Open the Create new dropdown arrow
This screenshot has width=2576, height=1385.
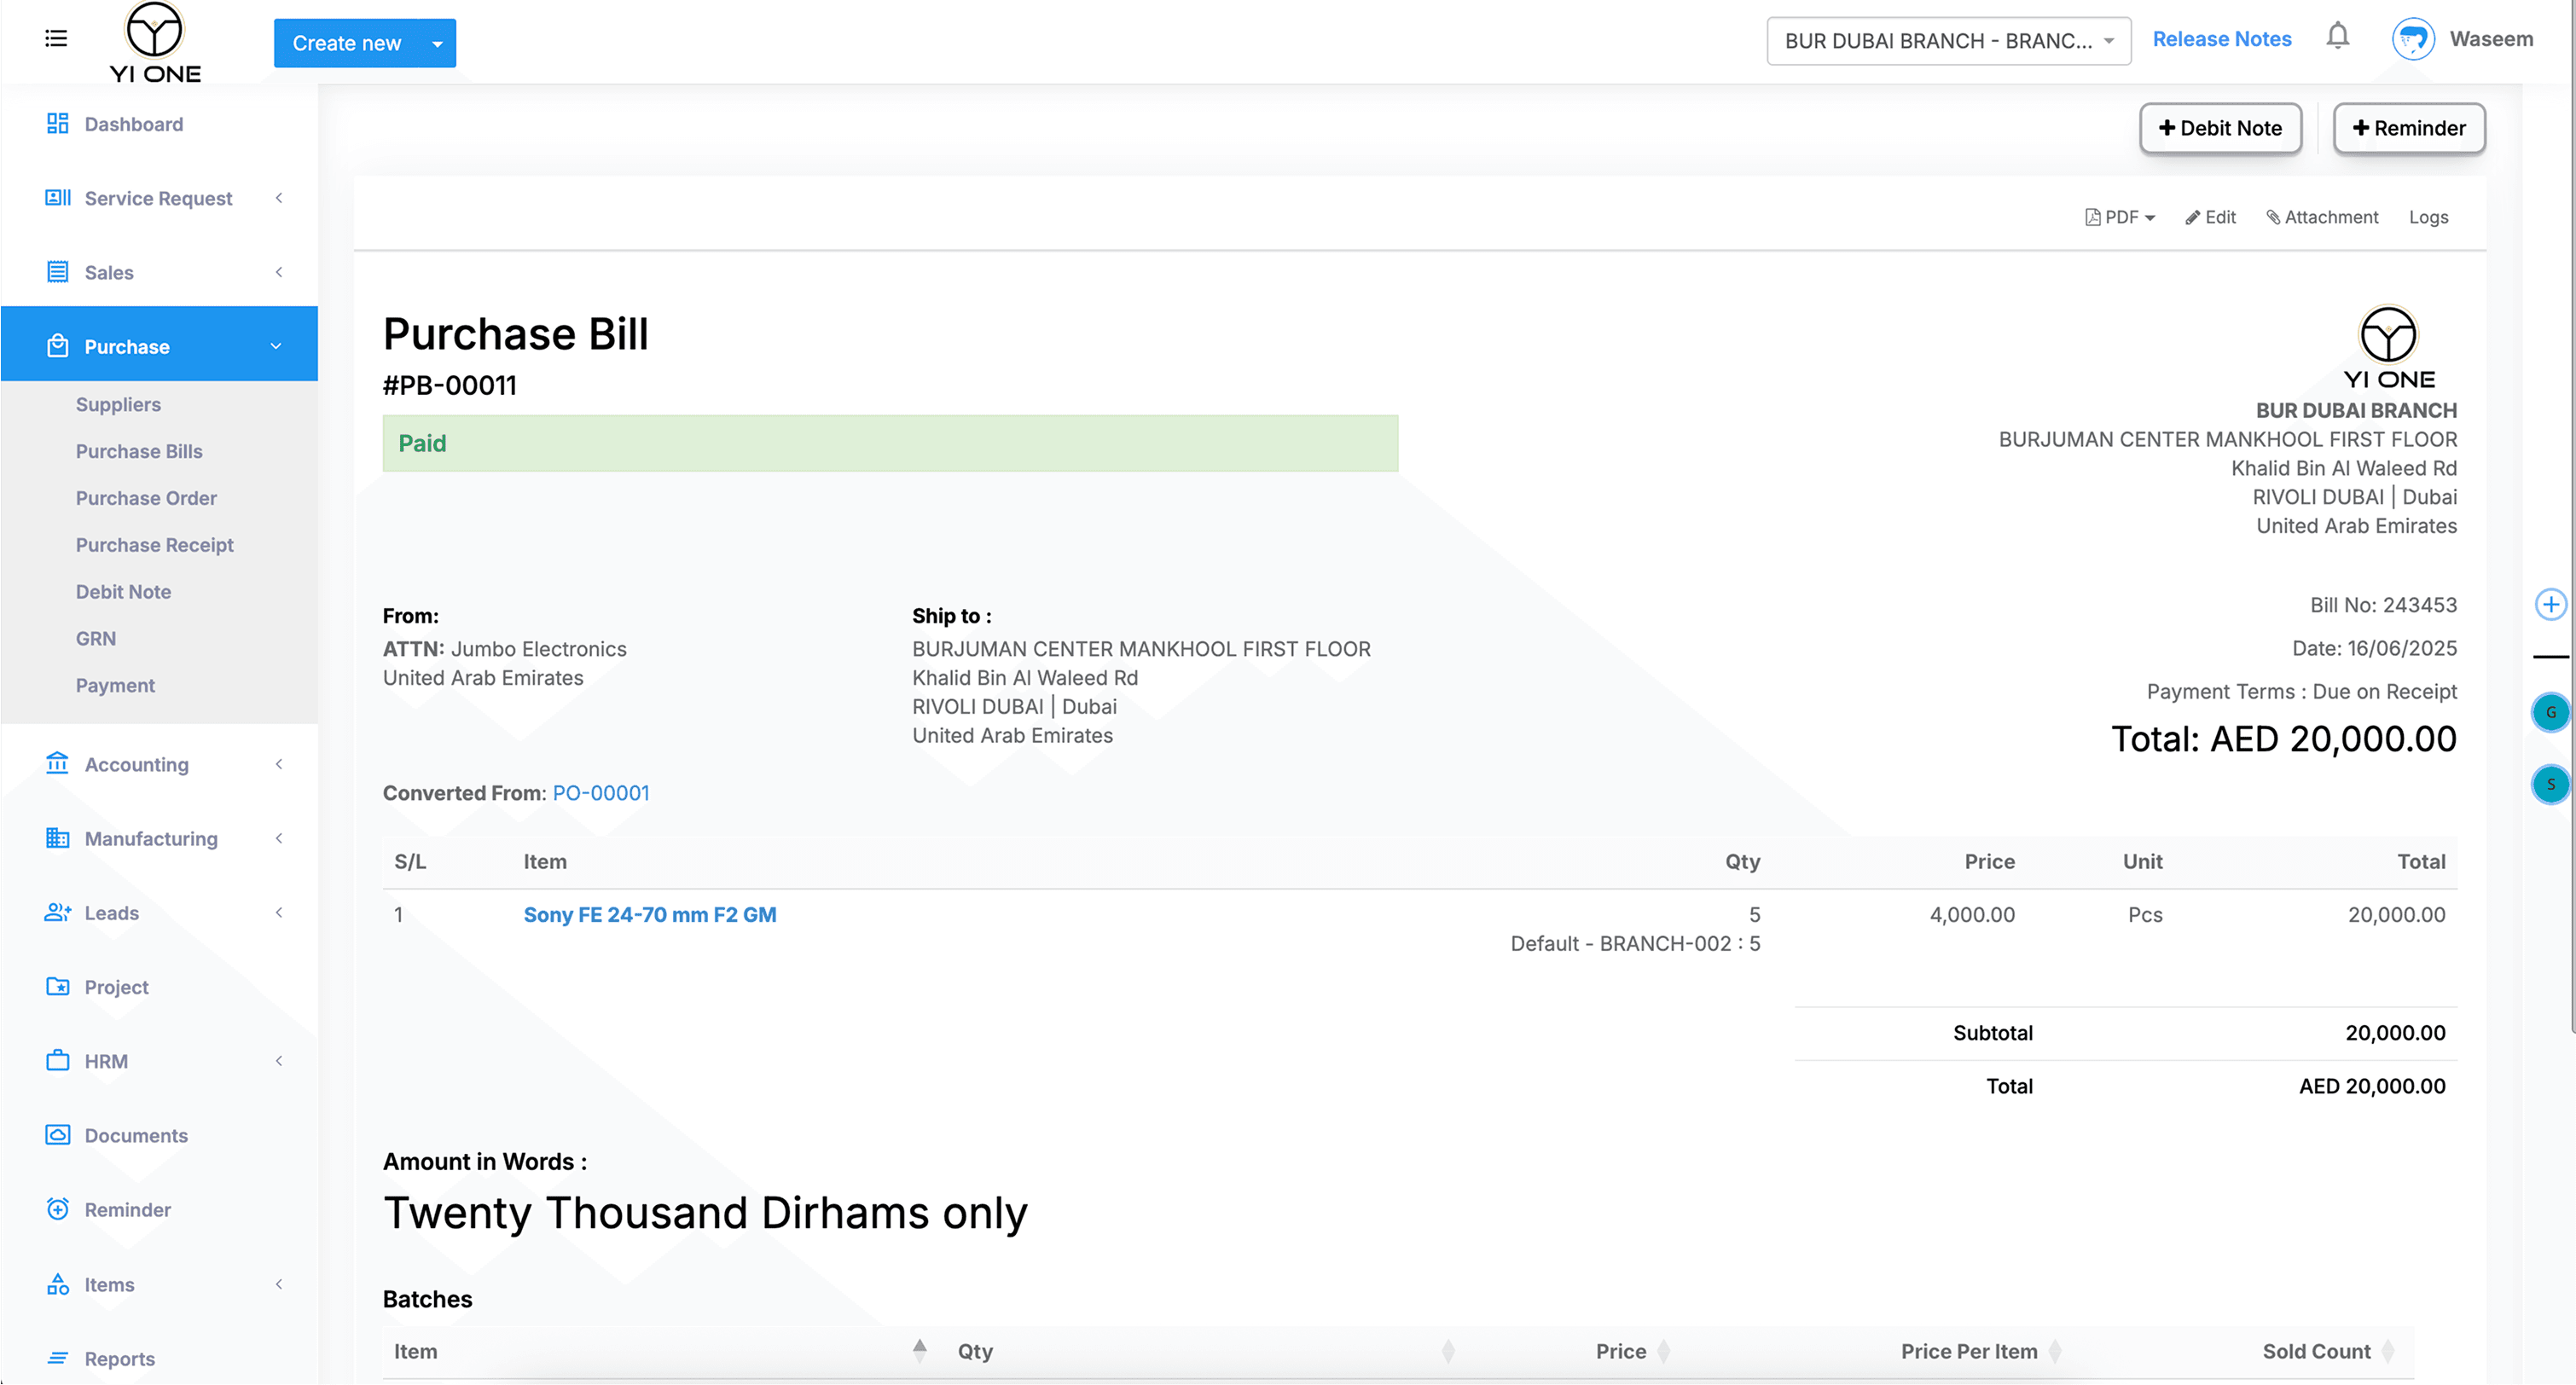tap(437, 43)
